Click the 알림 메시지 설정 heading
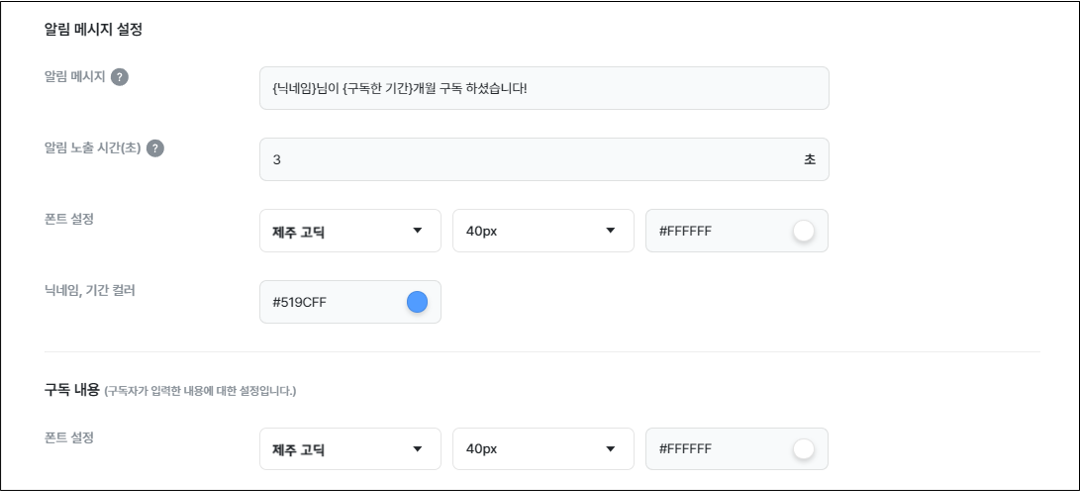The width and height of the screenshot is (1080, 491). 93,30
